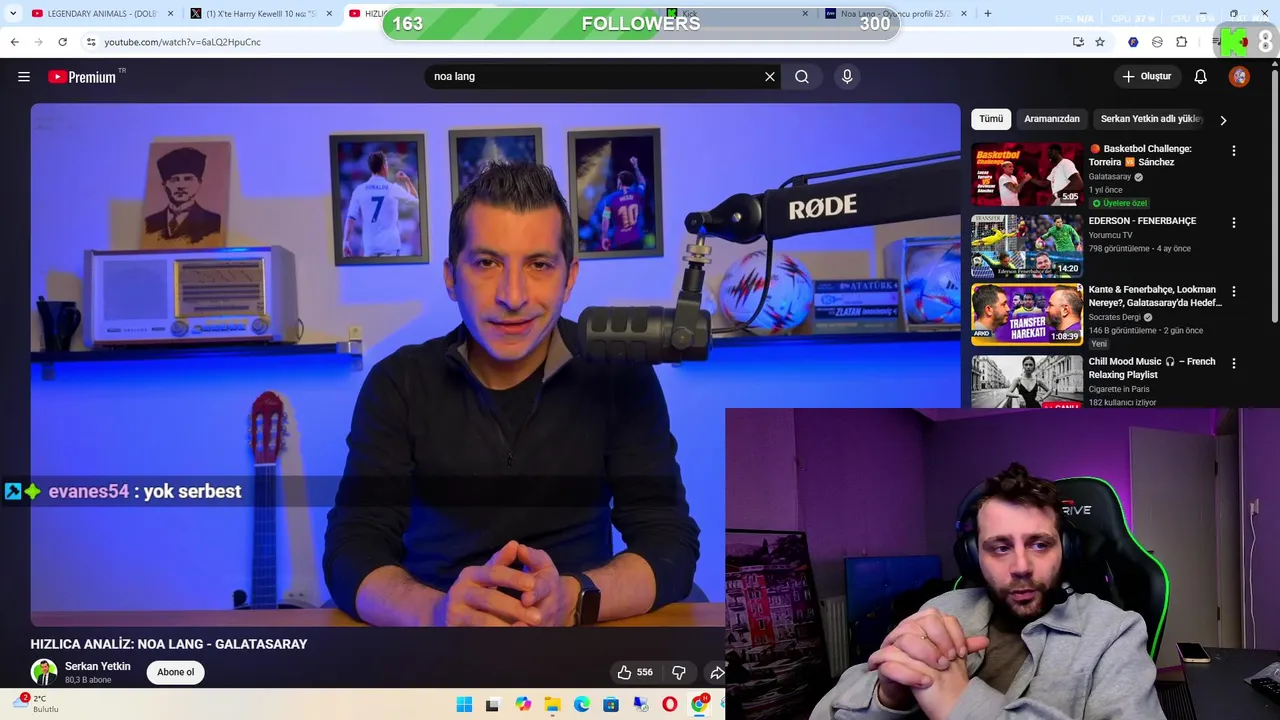
Task: Select Serkan Yetkin adlı yükleyen chip
Action: [x=1151, y=119]
